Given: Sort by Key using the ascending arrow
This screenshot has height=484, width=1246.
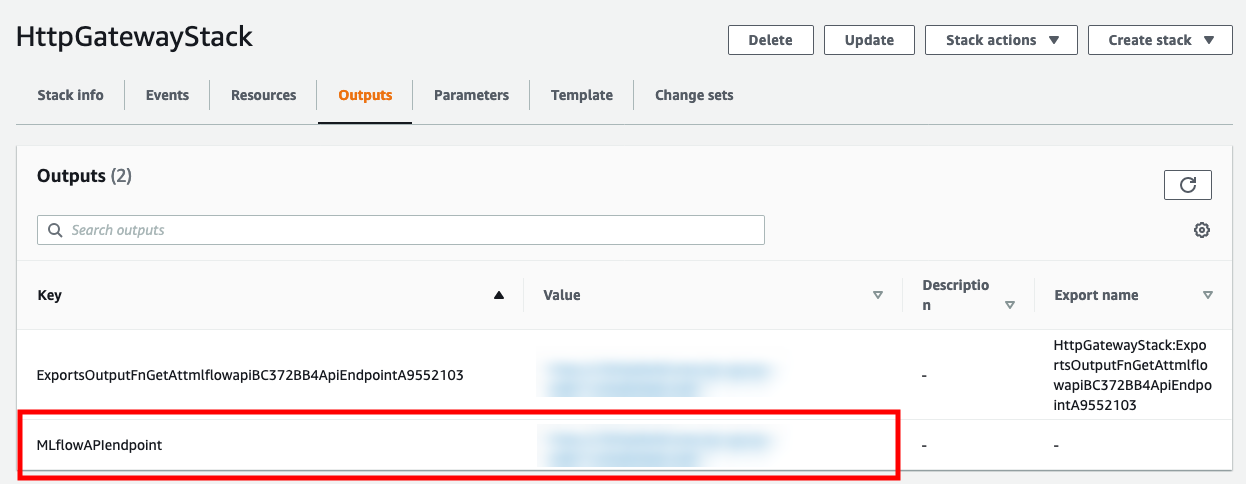Looking at the screenshot, I should click(499, 295).
